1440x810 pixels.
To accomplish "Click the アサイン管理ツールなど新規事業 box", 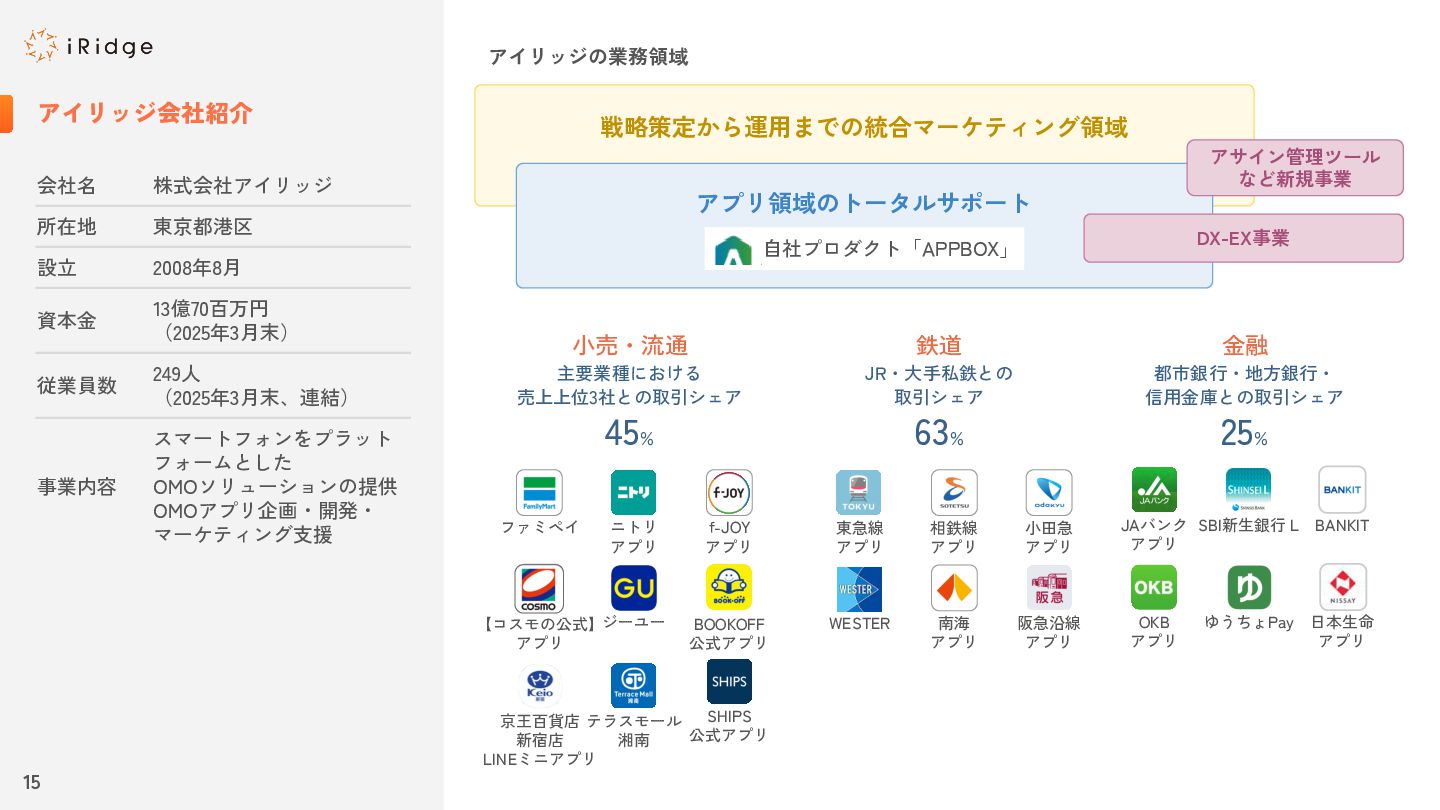I will click(1295, 168).
